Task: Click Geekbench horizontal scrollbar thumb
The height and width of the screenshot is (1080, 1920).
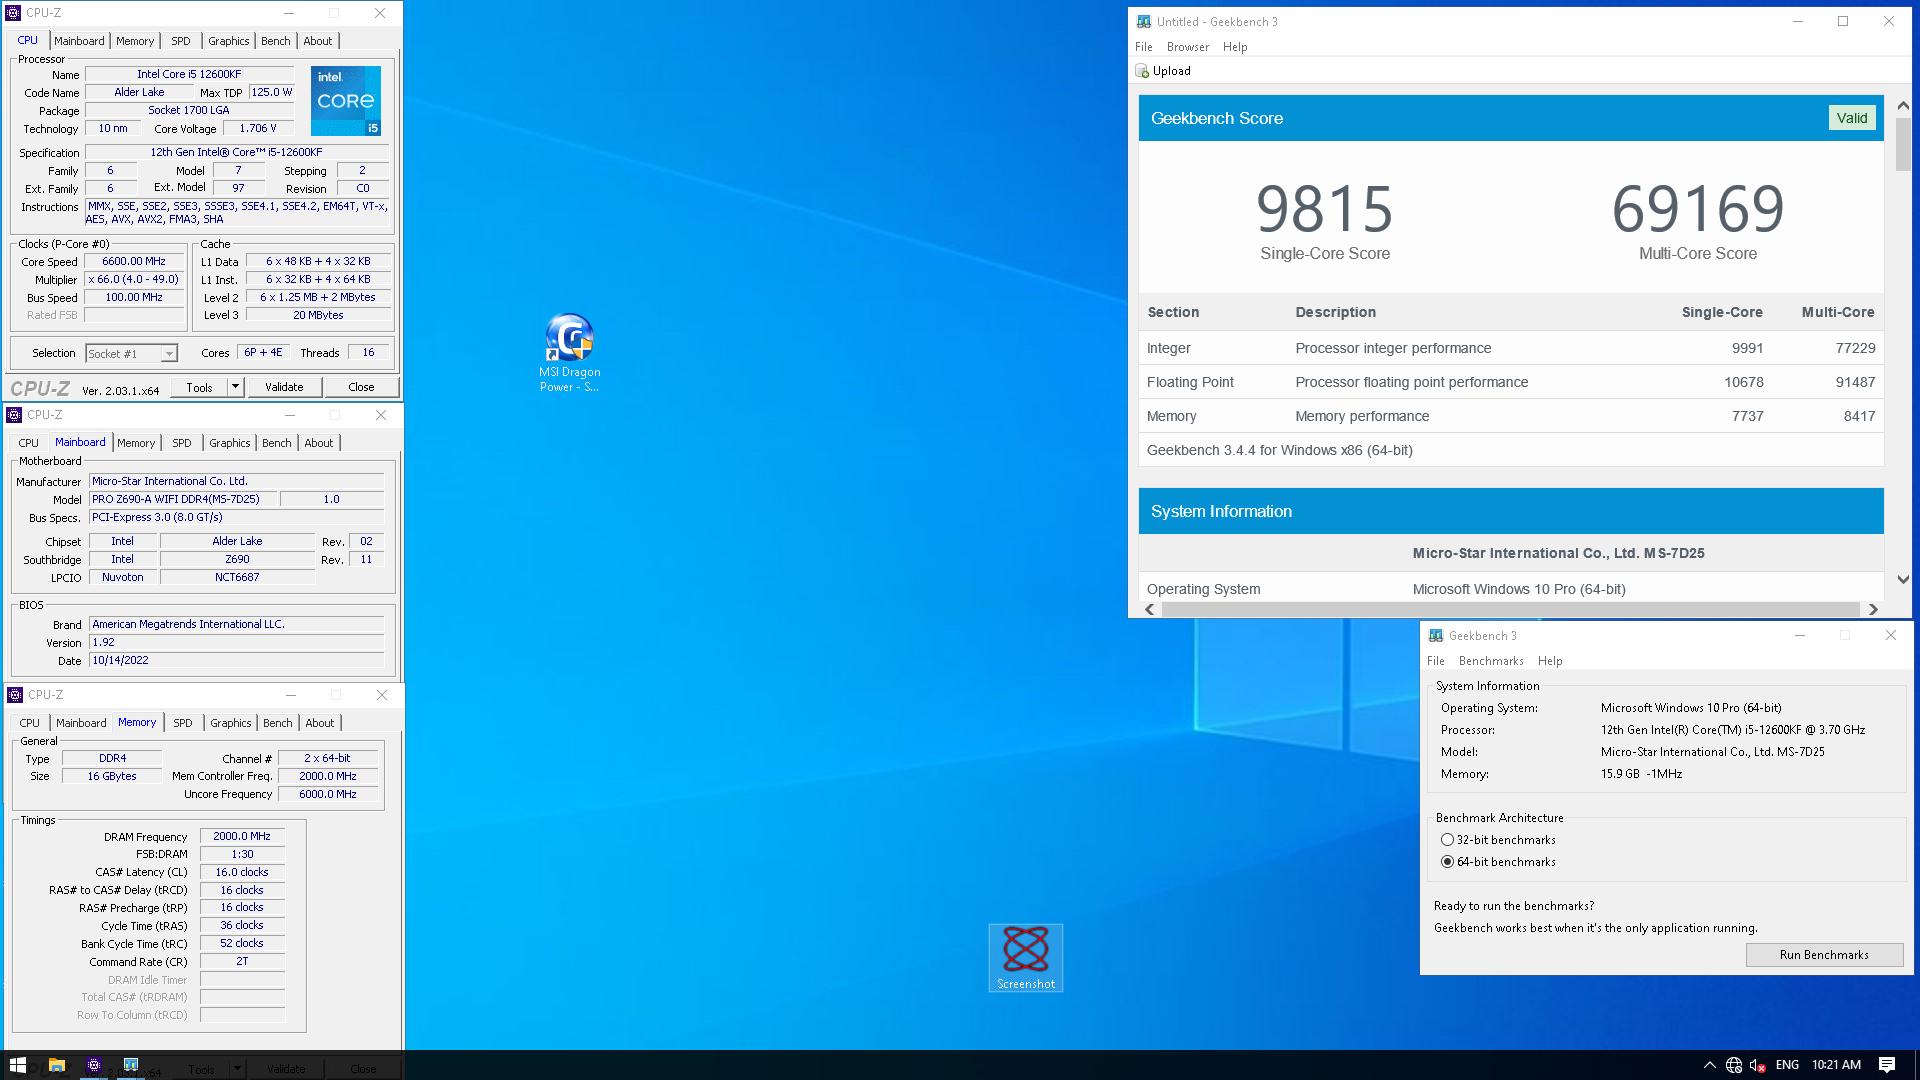Action: [x=1510, y=609]
